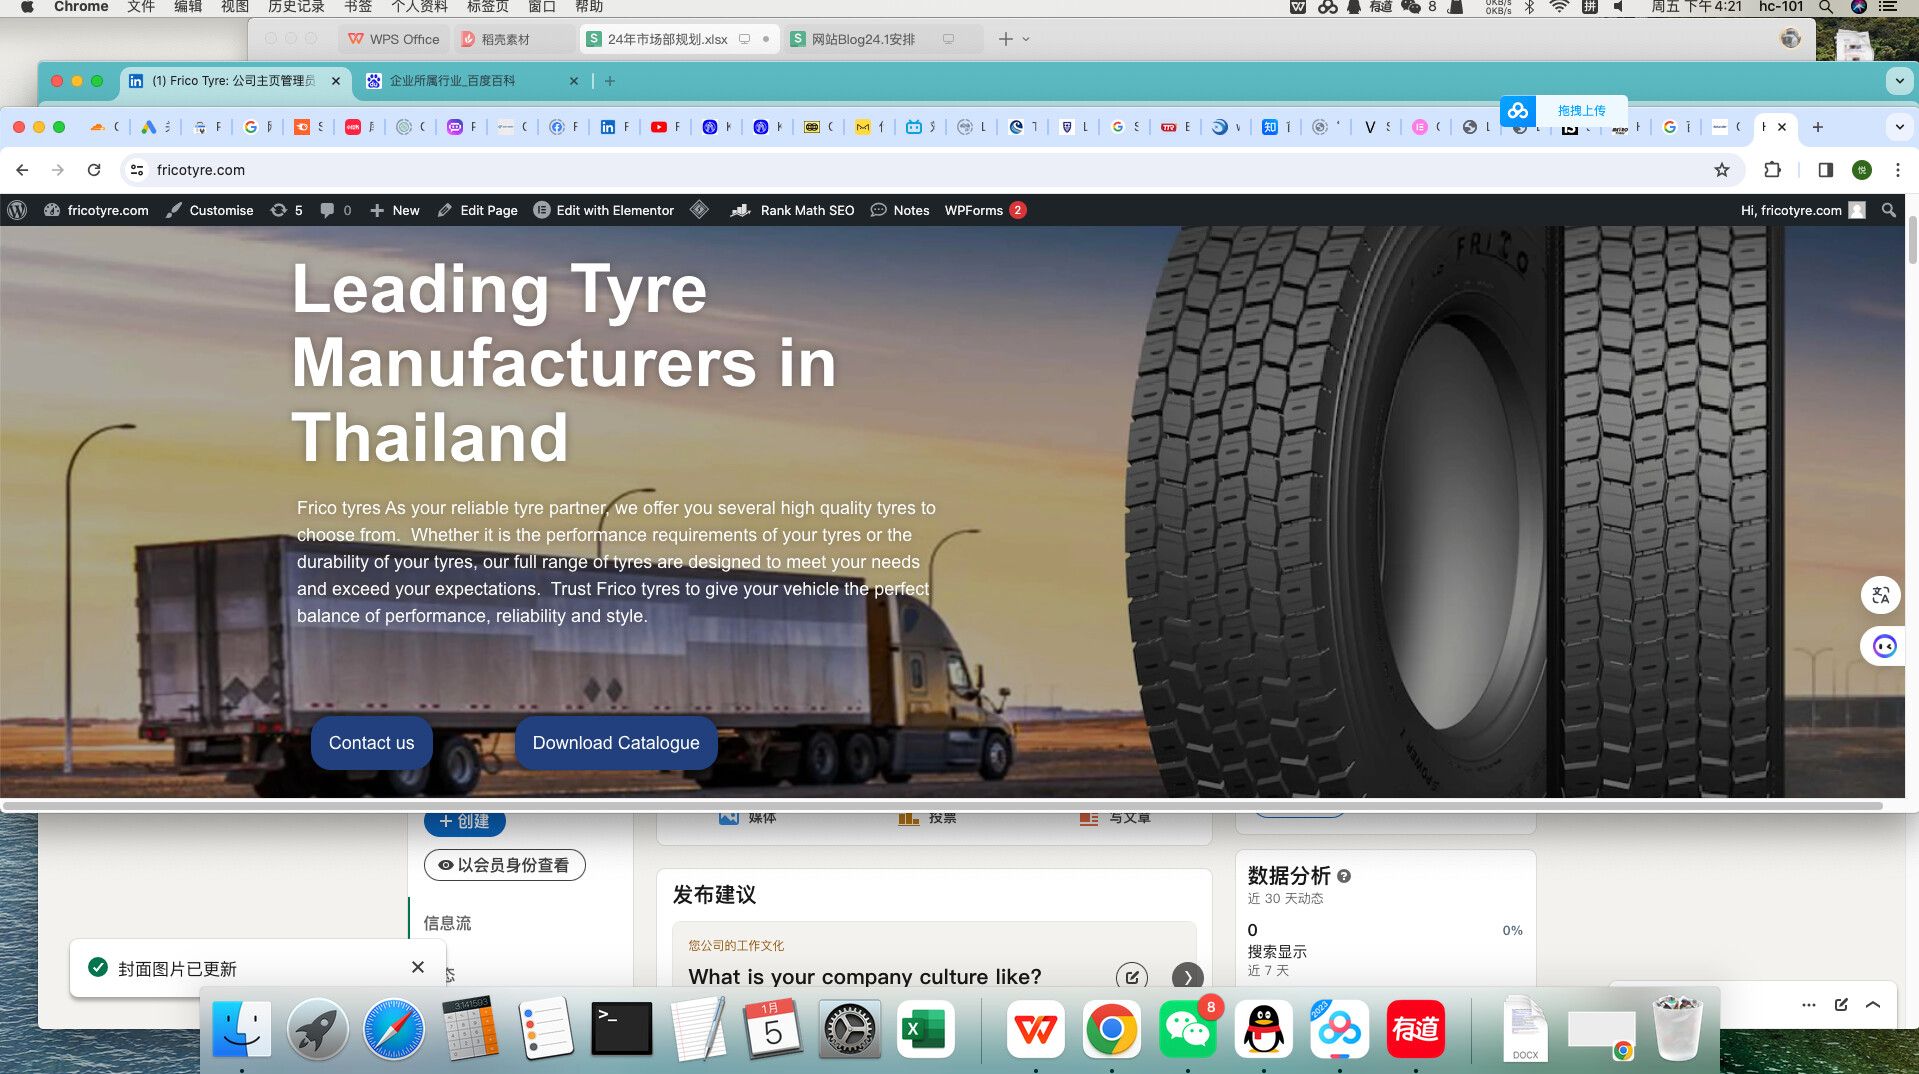Click Edit Page in admin bar

tap(478, 210)
